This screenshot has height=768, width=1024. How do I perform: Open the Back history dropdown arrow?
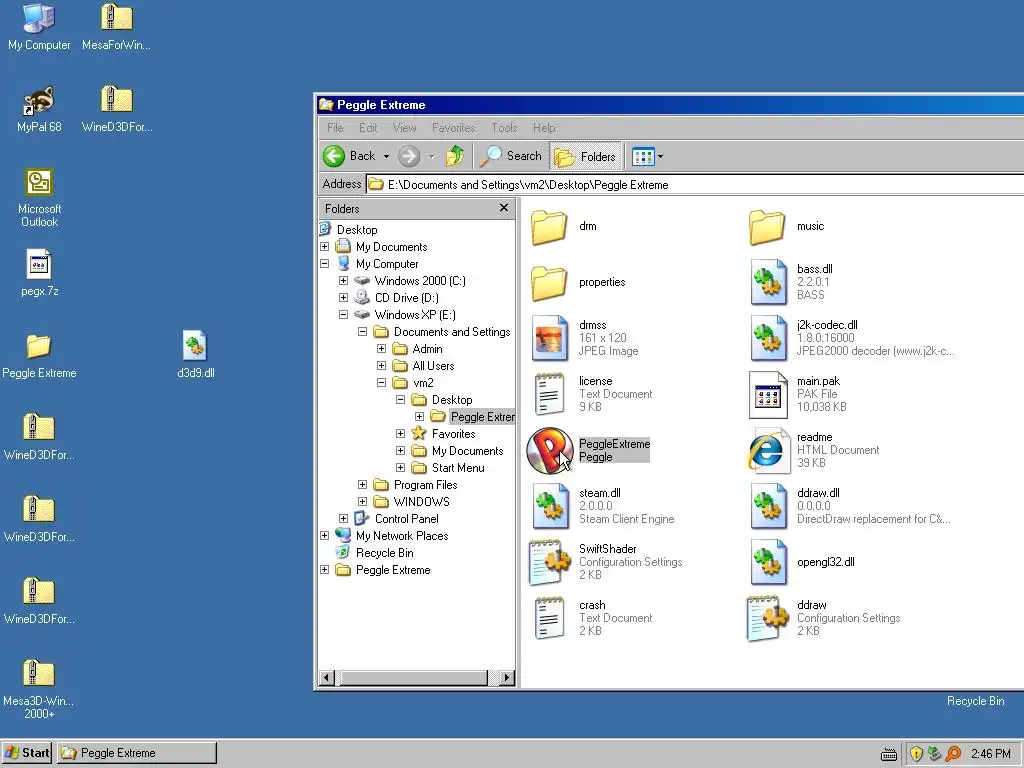386,157
